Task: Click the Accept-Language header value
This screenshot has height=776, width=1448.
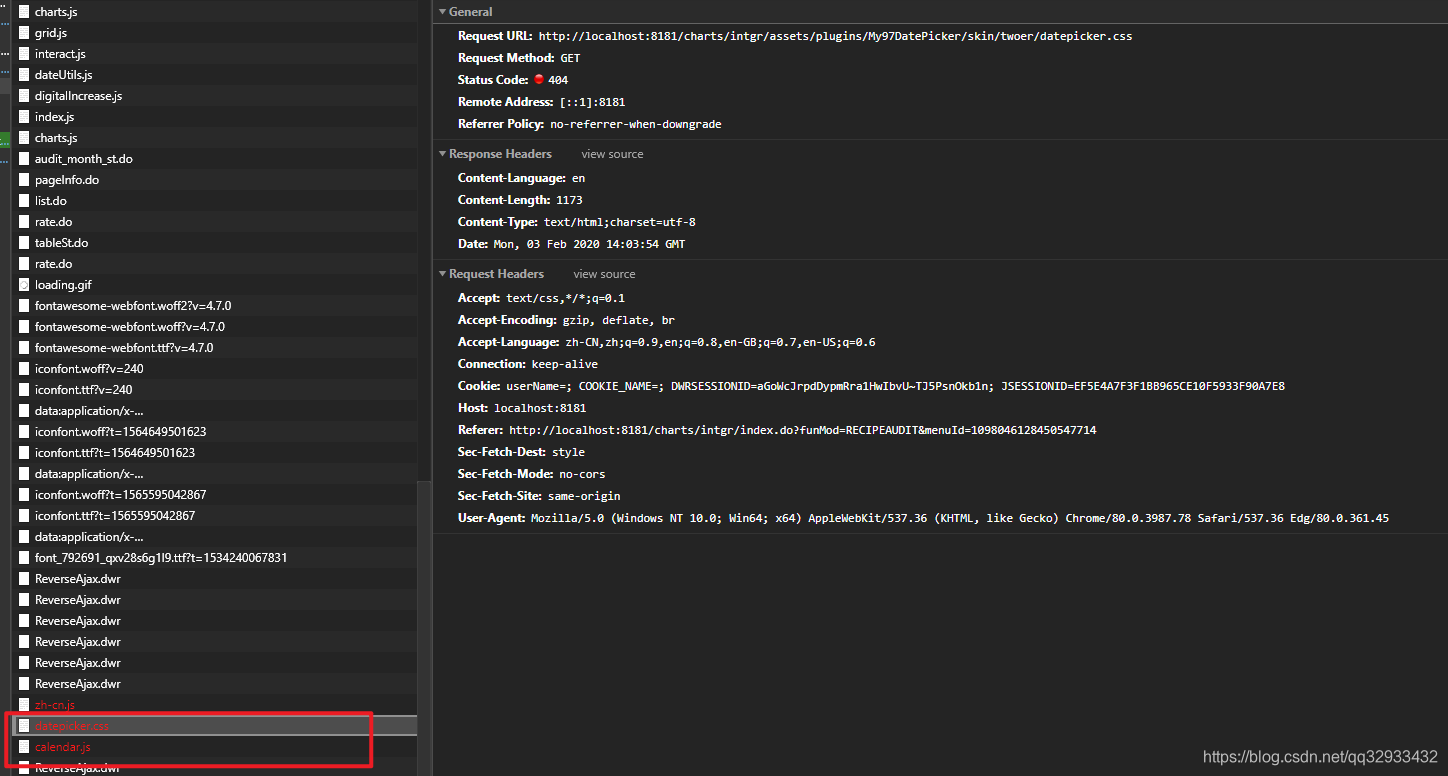Action: [720, 342]
